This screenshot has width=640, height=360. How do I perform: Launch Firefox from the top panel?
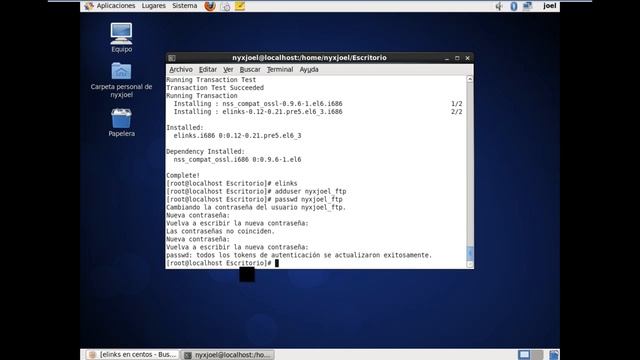tap(210, 6)
